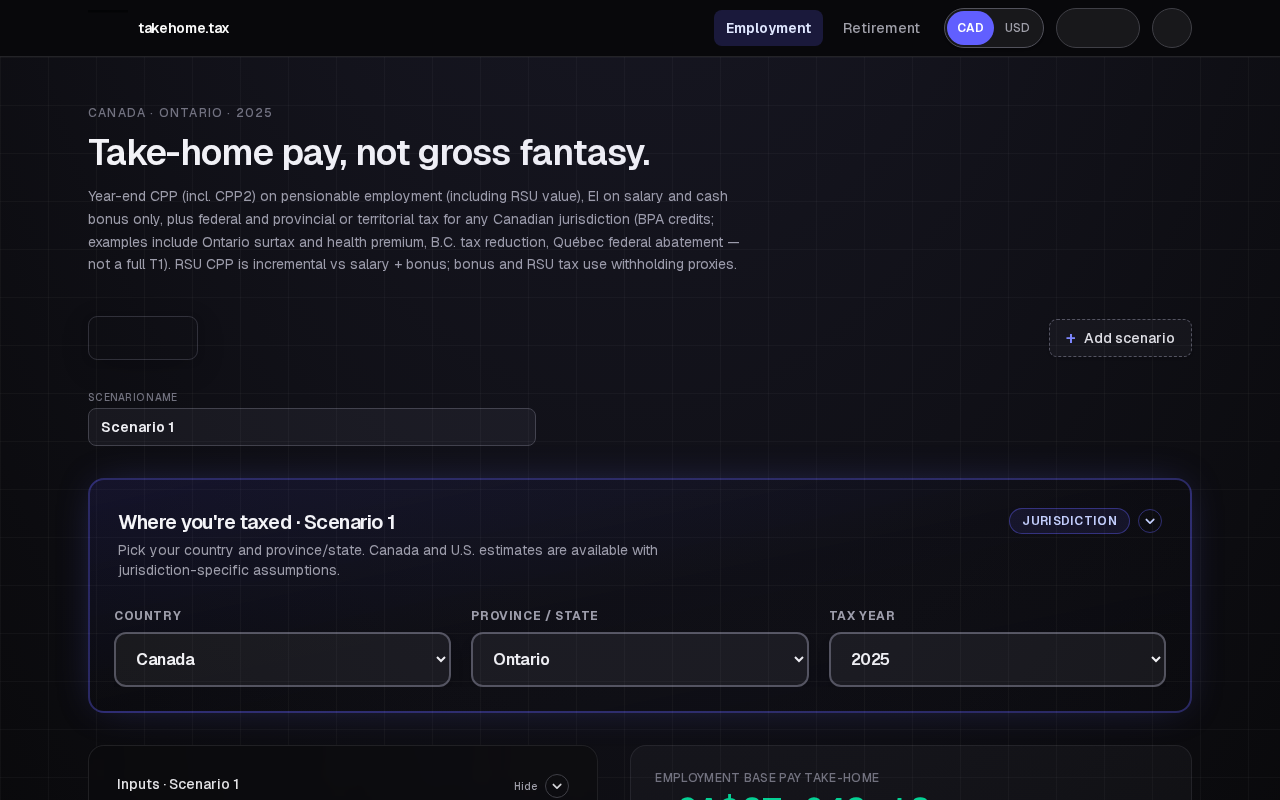Screen dimensions: 1280x800
Task: Click 'EMPLOYMENT BASE PAY TAKE-HOME' label
Action: tap(767, 778)
